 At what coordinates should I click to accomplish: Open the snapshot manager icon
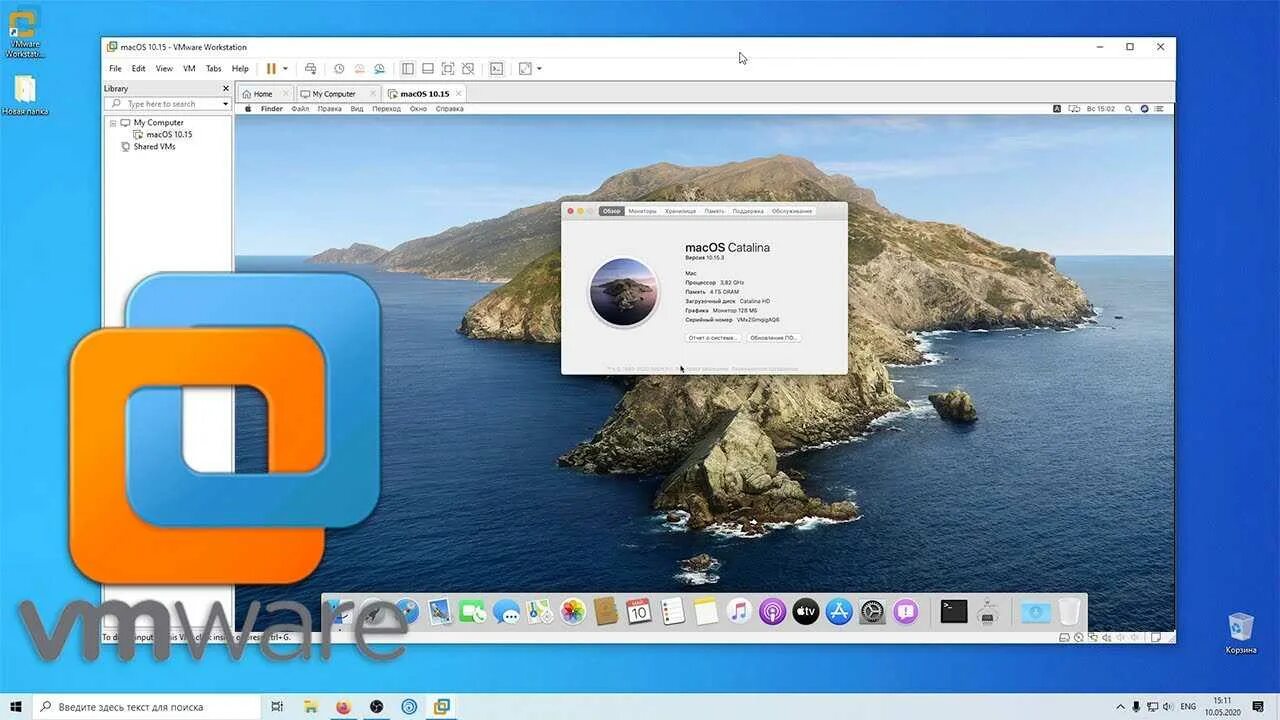pyautogui.click(x=379, y=69)
